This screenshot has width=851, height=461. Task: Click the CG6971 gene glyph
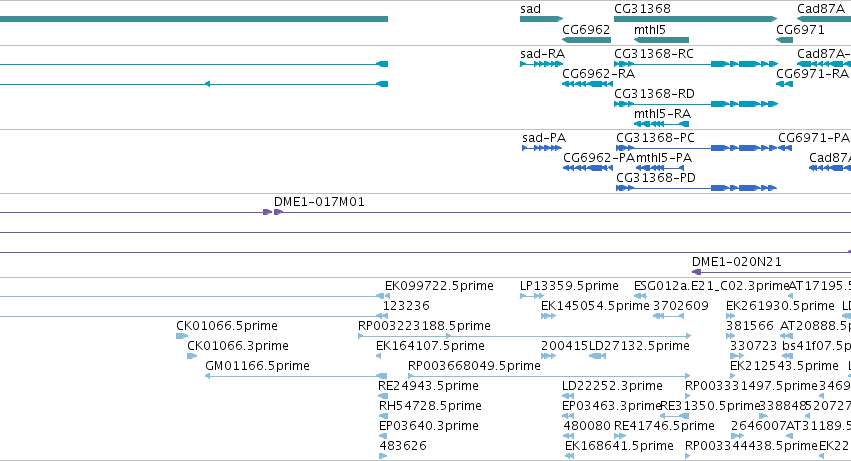tap(785, 40)
